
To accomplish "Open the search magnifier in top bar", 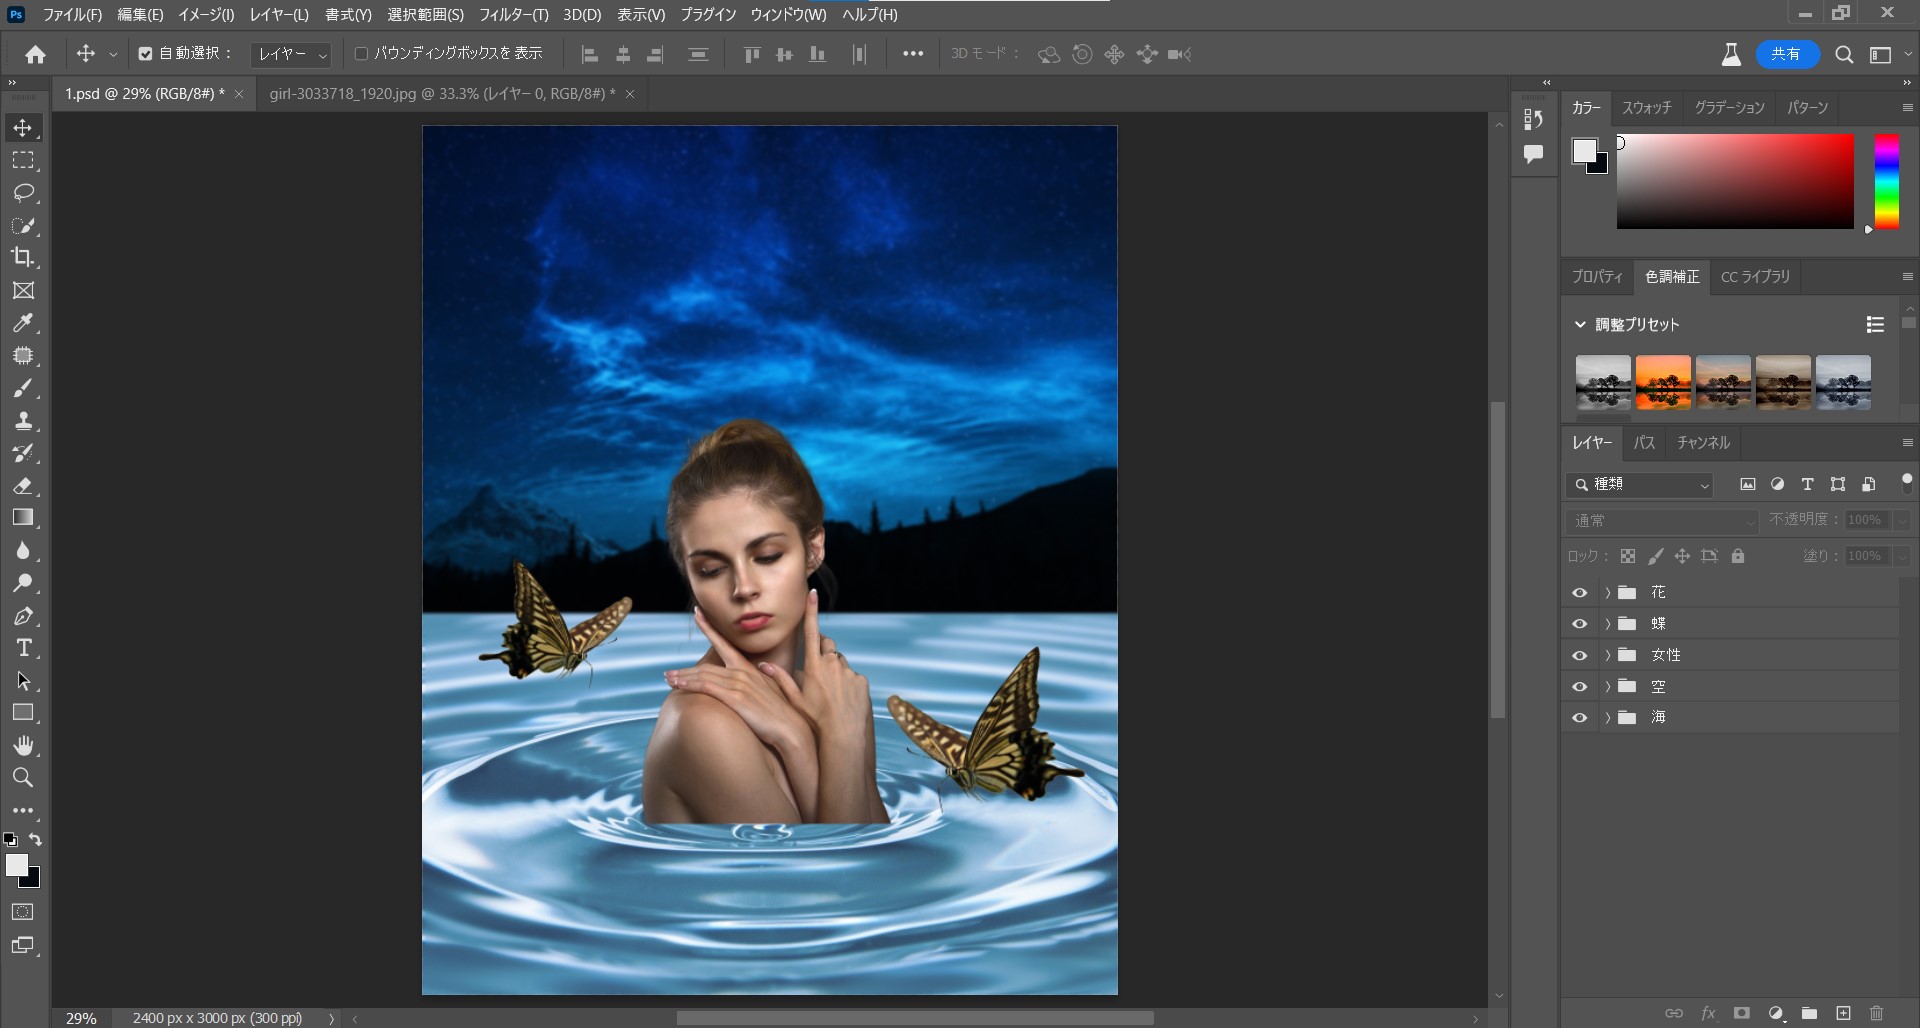I will [1844, 55].
